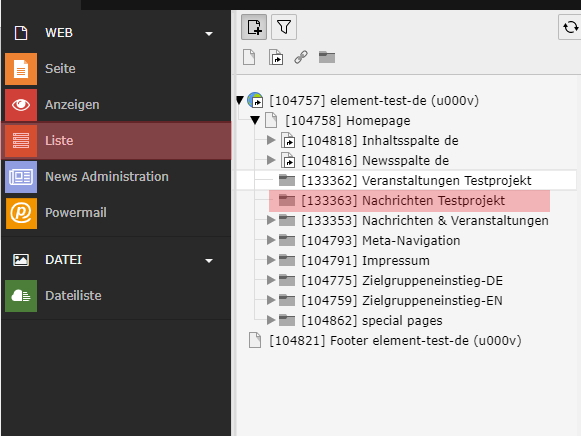Expand the Meta-Navigation folder

[x=271, y=240]
